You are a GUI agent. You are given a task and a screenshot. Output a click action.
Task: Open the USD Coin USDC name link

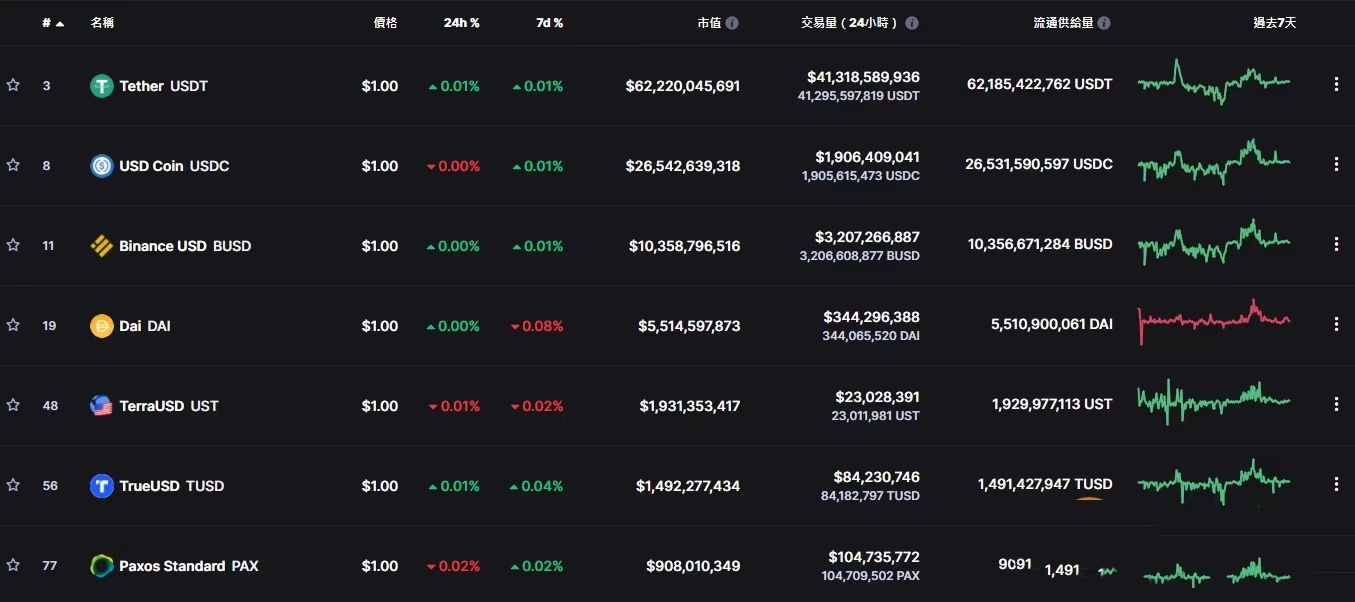point(174,166)
